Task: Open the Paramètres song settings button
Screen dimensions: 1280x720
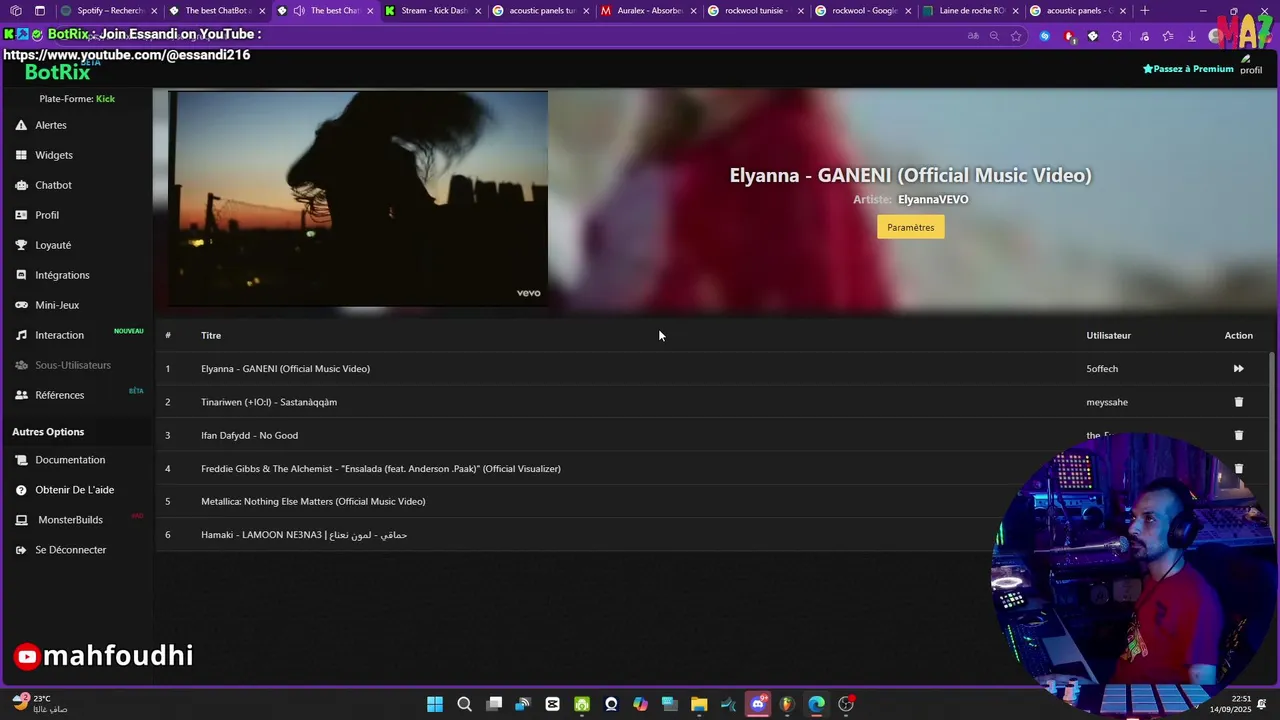Action: [x=910, y=227]
